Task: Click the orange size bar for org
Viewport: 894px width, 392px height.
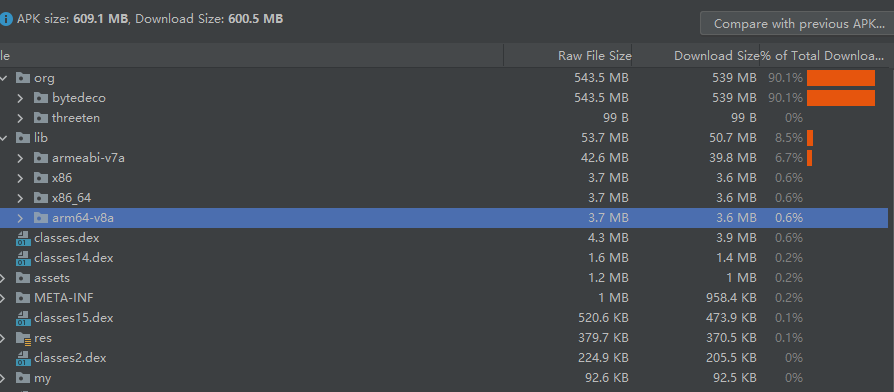Action: [x=841, y=78]
